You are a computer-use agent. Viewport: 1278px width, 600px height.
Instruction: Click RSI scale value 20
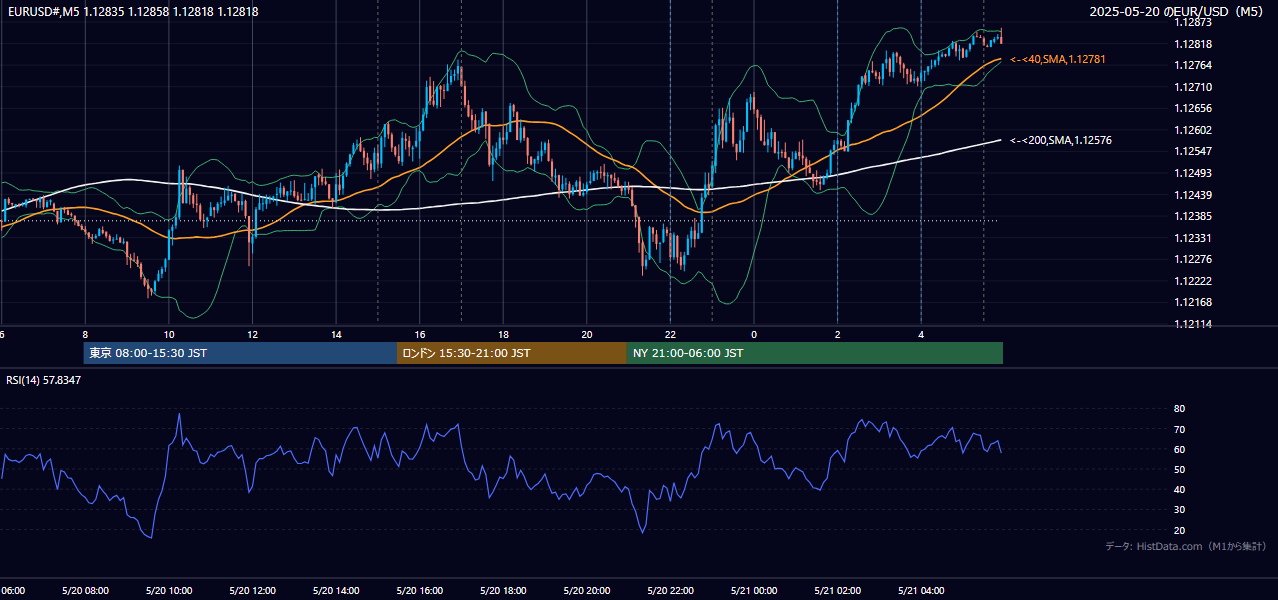click(1179, 530)
